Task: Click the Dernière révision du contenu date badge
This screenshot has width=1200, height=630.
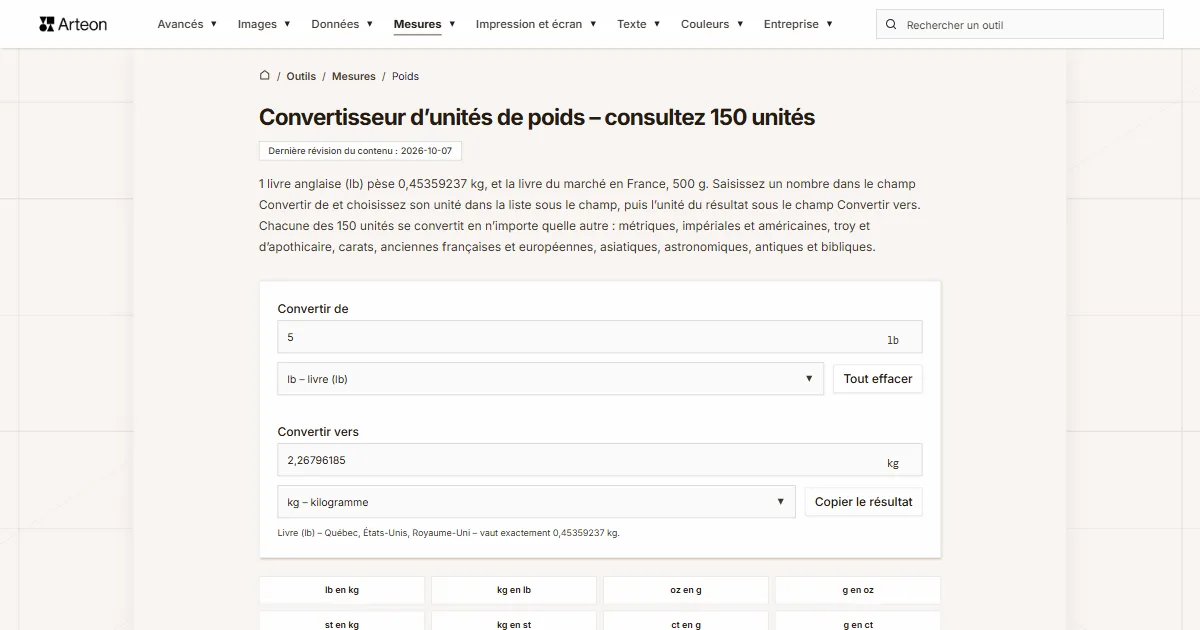Action: (x=360, y=151)
